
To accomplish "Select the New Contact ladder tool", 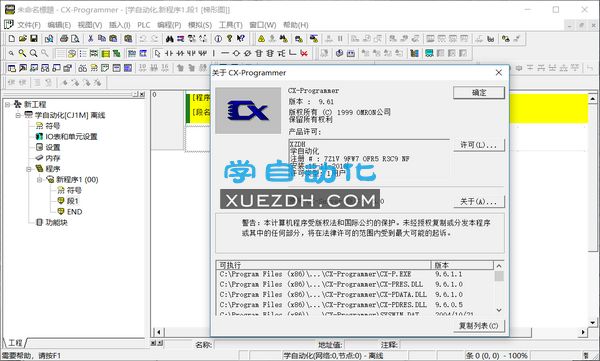I will tap(169, 53).
